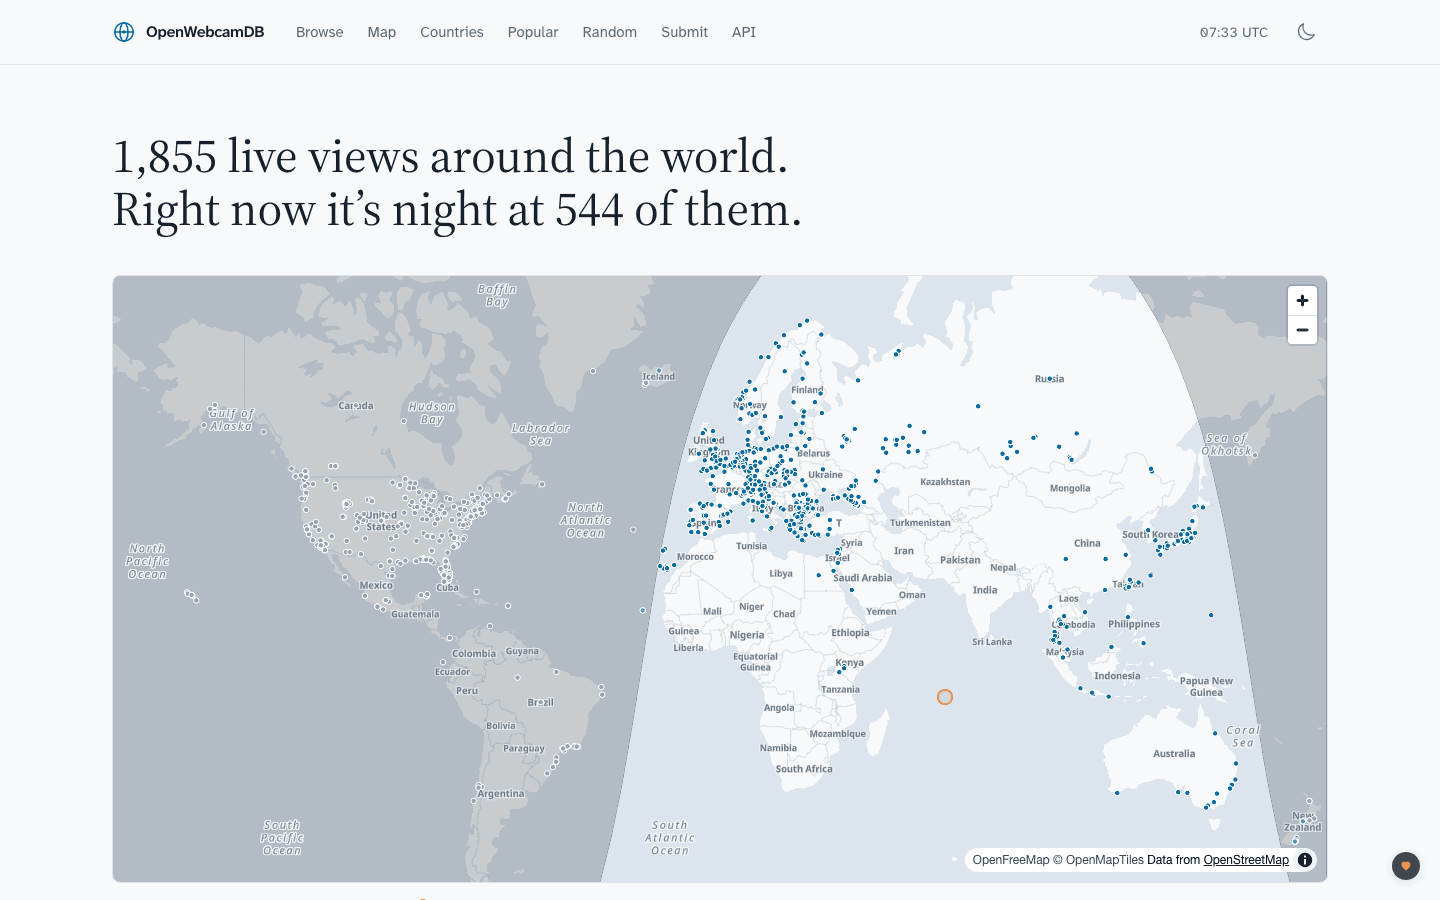Click the Hudson Bay map label
This screenshot has width=1440, height=900.
click(432, 413)
